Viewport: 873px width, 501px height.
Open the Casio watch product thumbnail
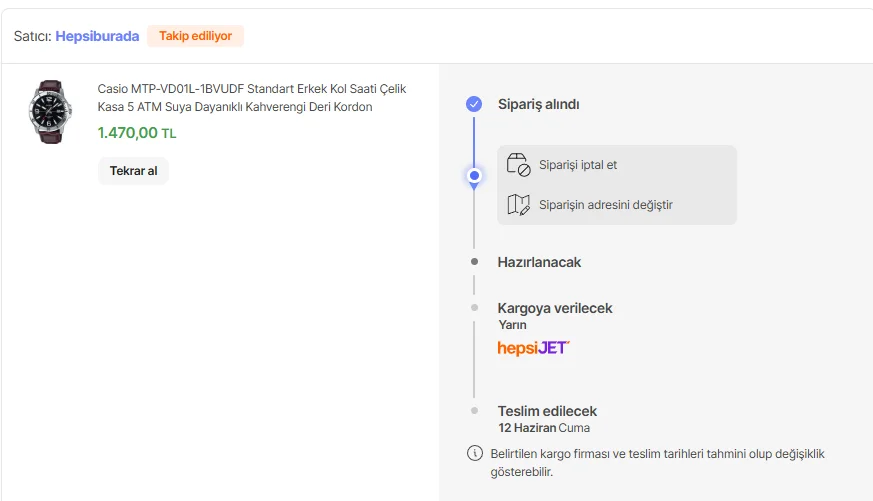[50, 112]
